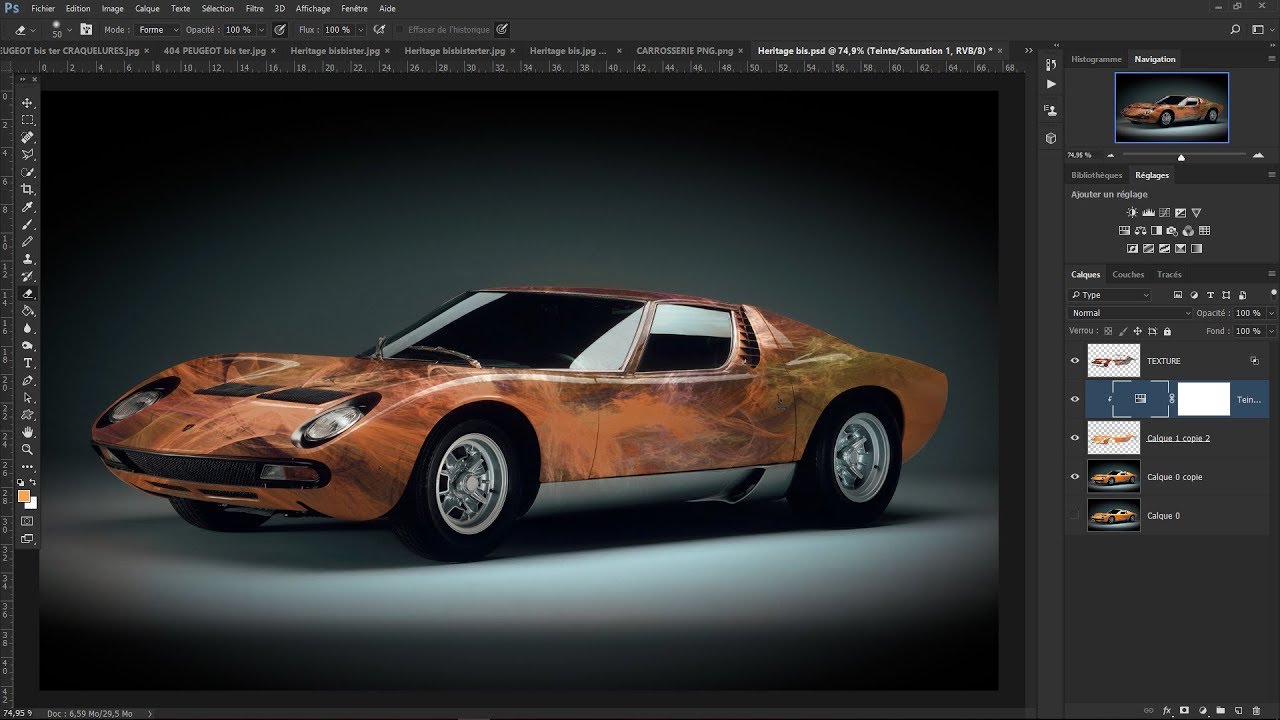This screenshot has height=720, width=1280.
Task: Open the Filtre menu
Action: click(255, 8)
